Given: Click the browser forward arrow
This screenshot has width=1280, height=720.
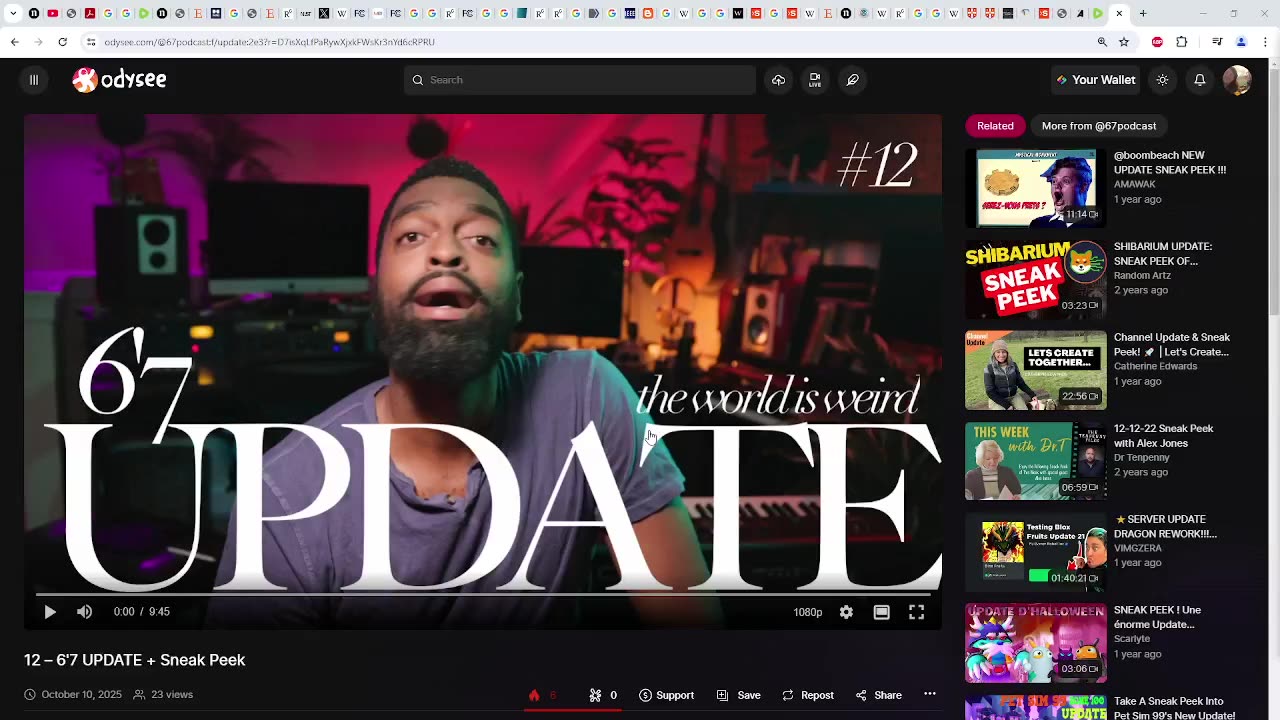Looking at the screenshot, I should click(38, 42).
